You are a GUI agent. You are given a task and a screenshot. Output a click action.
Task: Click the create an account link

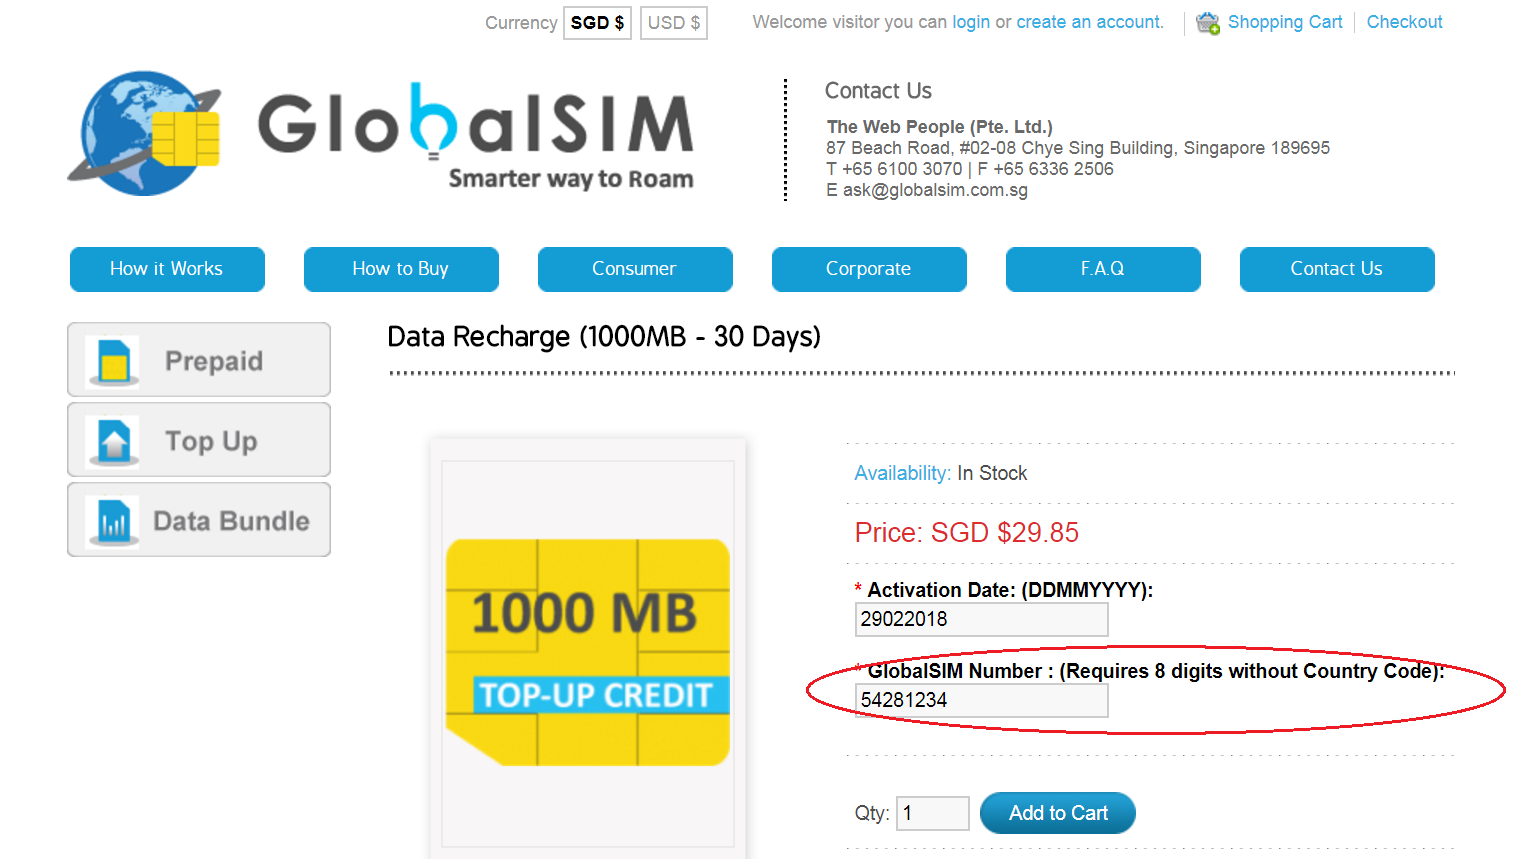(1090, 22)
